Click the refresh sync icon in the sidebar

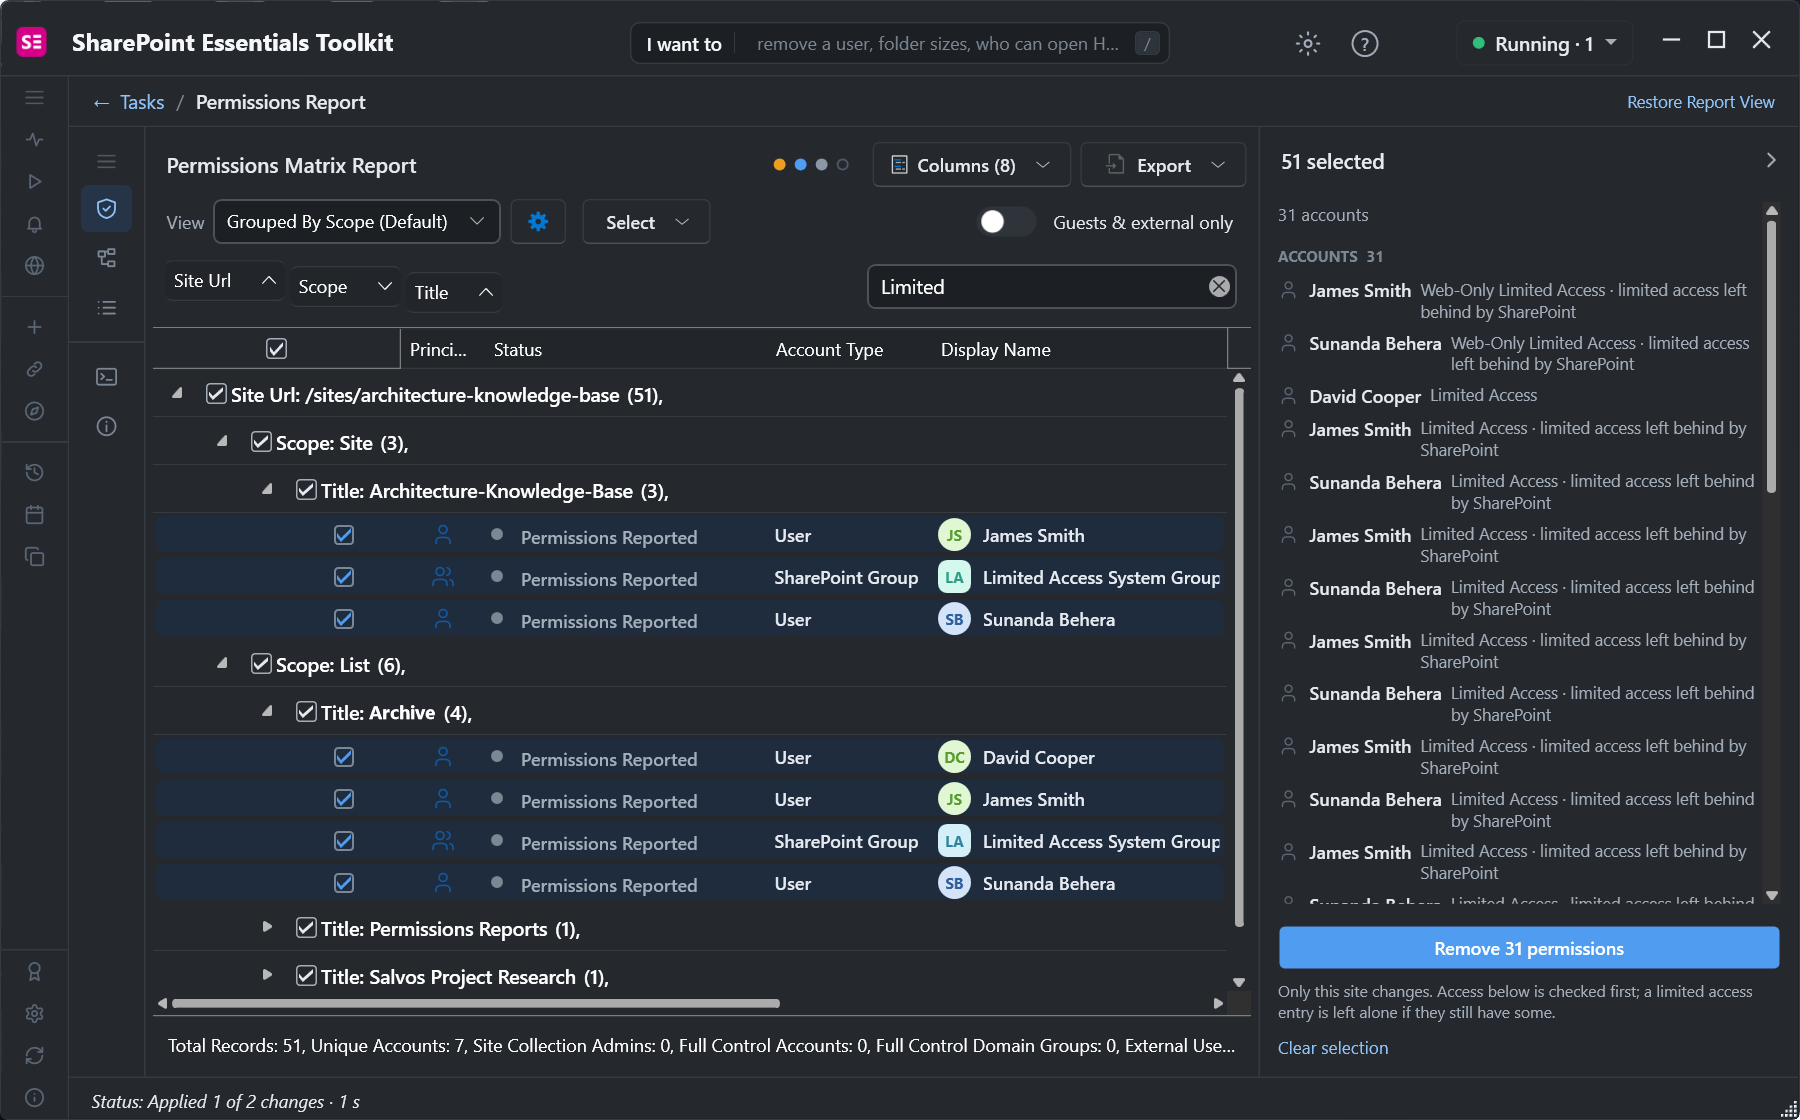pos(35,1055)
